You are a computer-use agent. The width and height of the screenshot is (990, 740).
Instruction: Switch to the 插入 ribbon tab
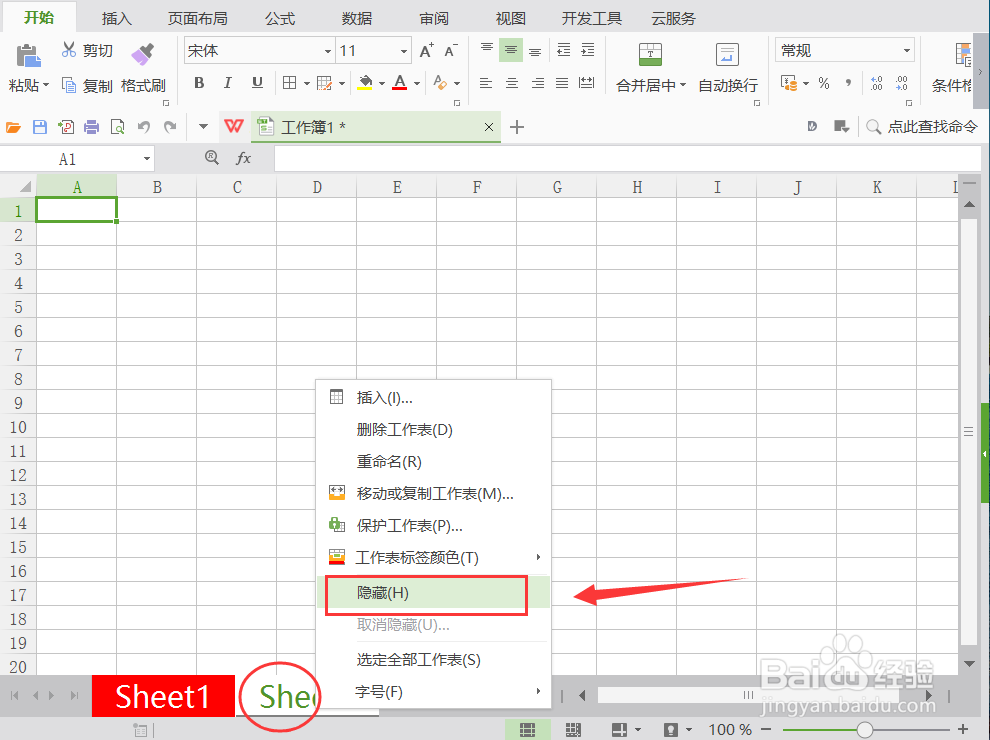pos(117,18)
